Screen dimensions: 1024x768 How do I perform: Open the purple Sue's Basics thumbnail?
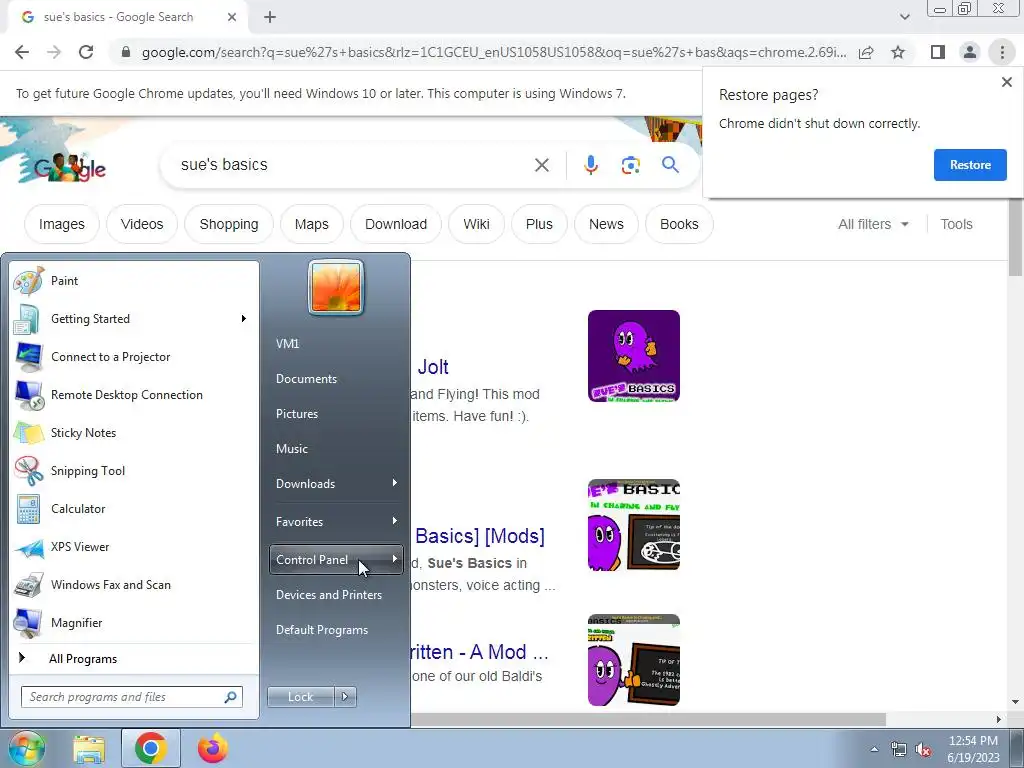pyautogui.click(x=633, y=356)
